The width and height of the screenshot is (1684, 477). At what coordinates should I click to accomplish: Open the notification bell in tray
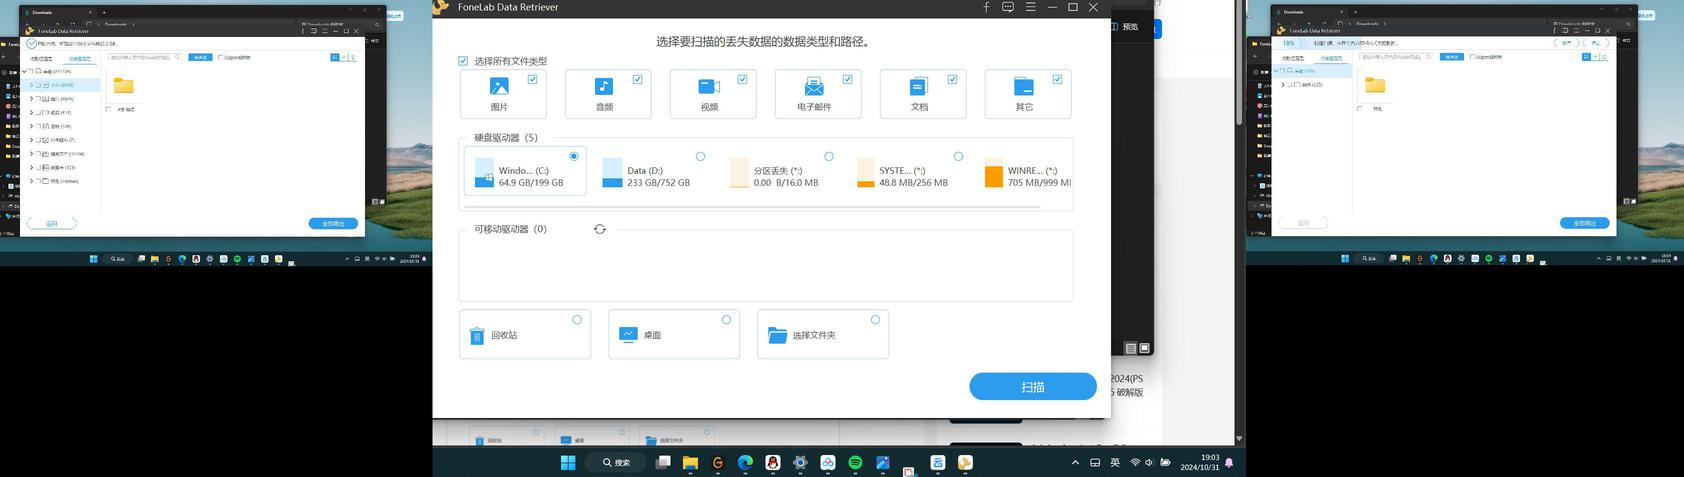tap(1229, 463)
